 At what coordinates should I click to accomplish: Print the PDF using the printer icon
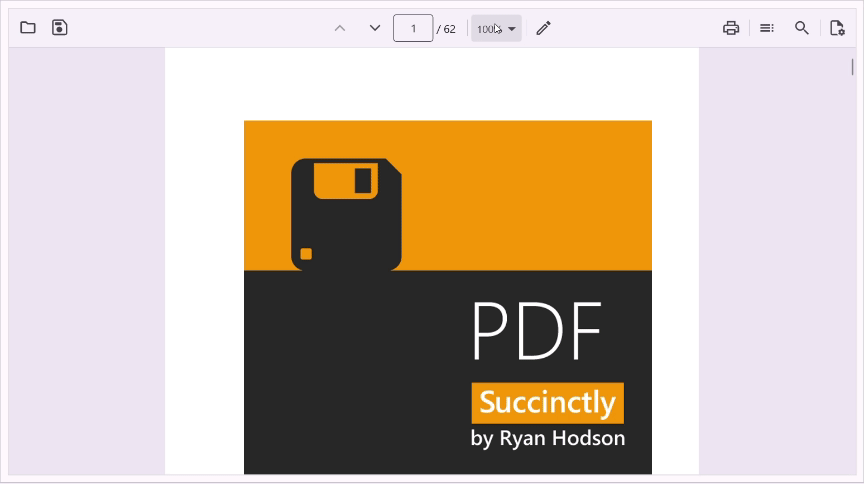(731, 28)
